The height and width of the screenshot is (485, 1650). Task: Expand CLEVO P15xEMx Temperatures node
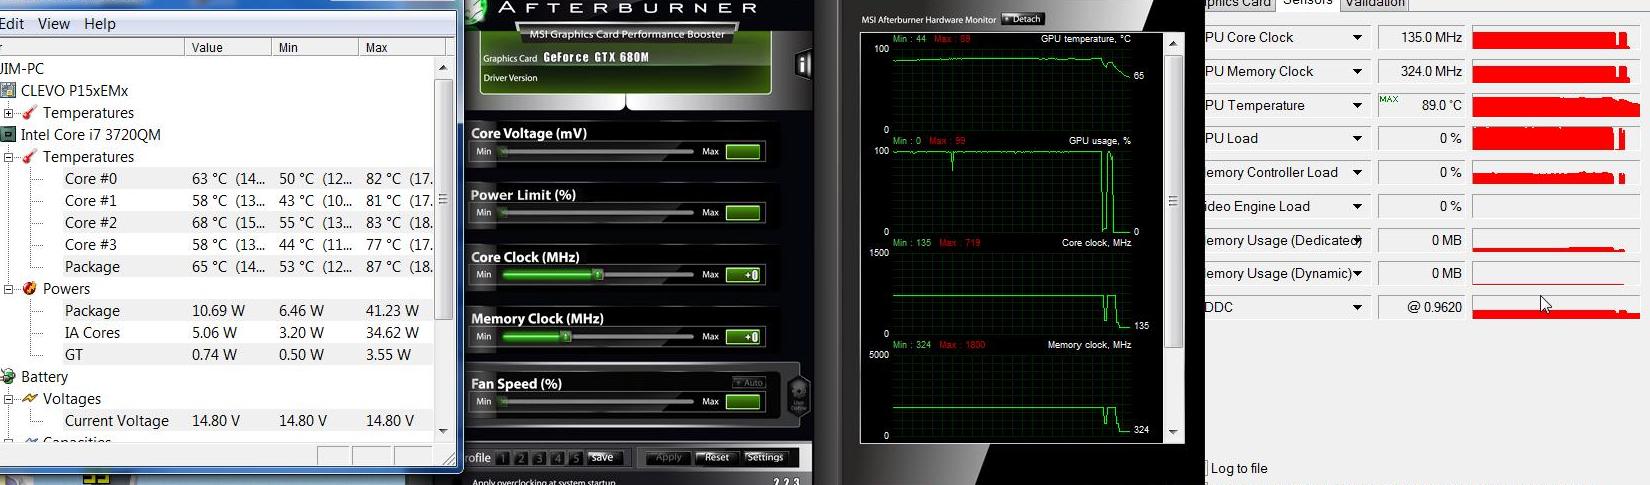click(x=8, y=113)
